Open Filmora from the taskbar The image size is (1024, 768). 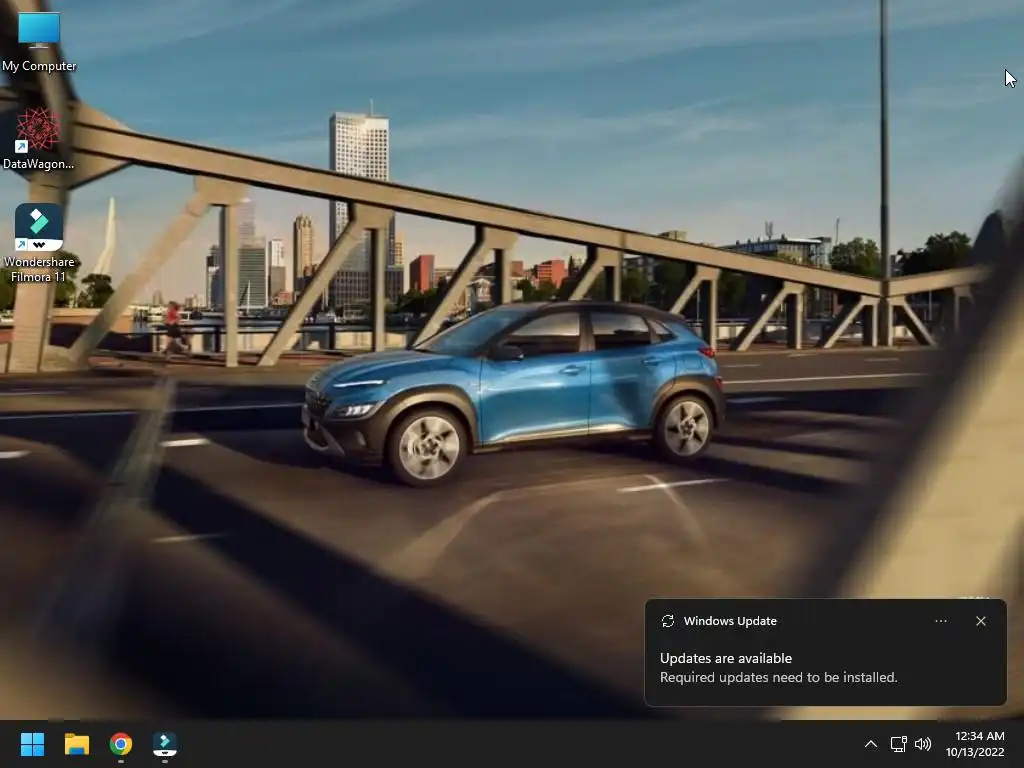click(165, 744)
